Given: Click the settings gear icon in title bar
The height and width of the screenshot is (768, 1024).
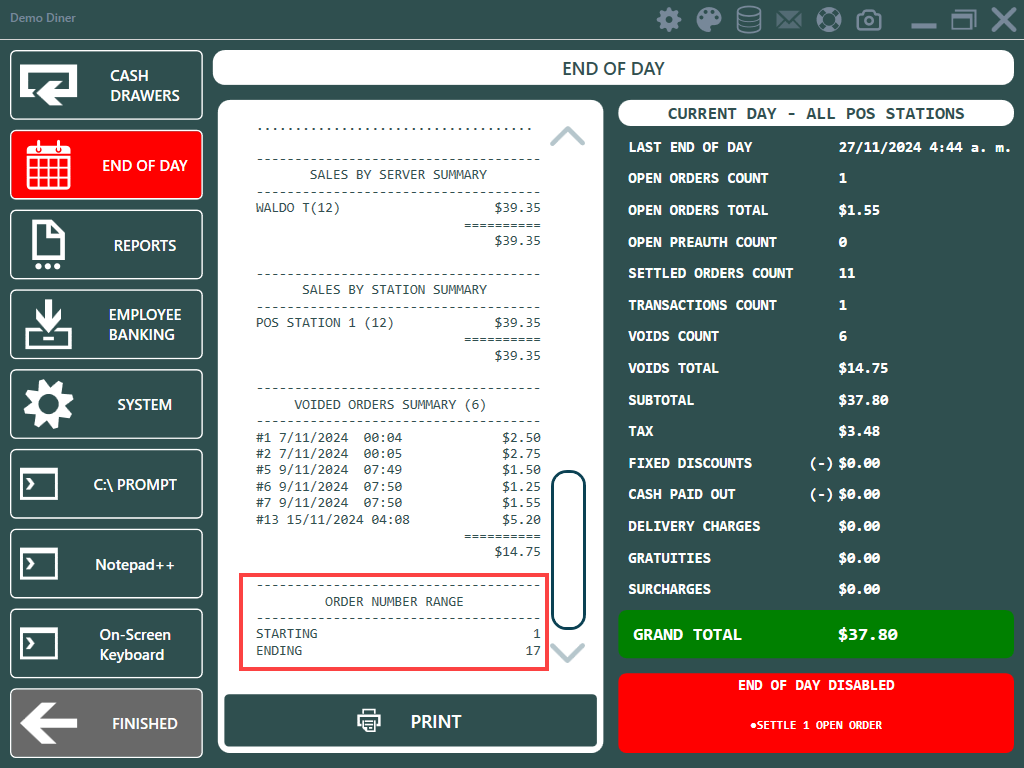Looking at the screenshot, I should 668,19.
